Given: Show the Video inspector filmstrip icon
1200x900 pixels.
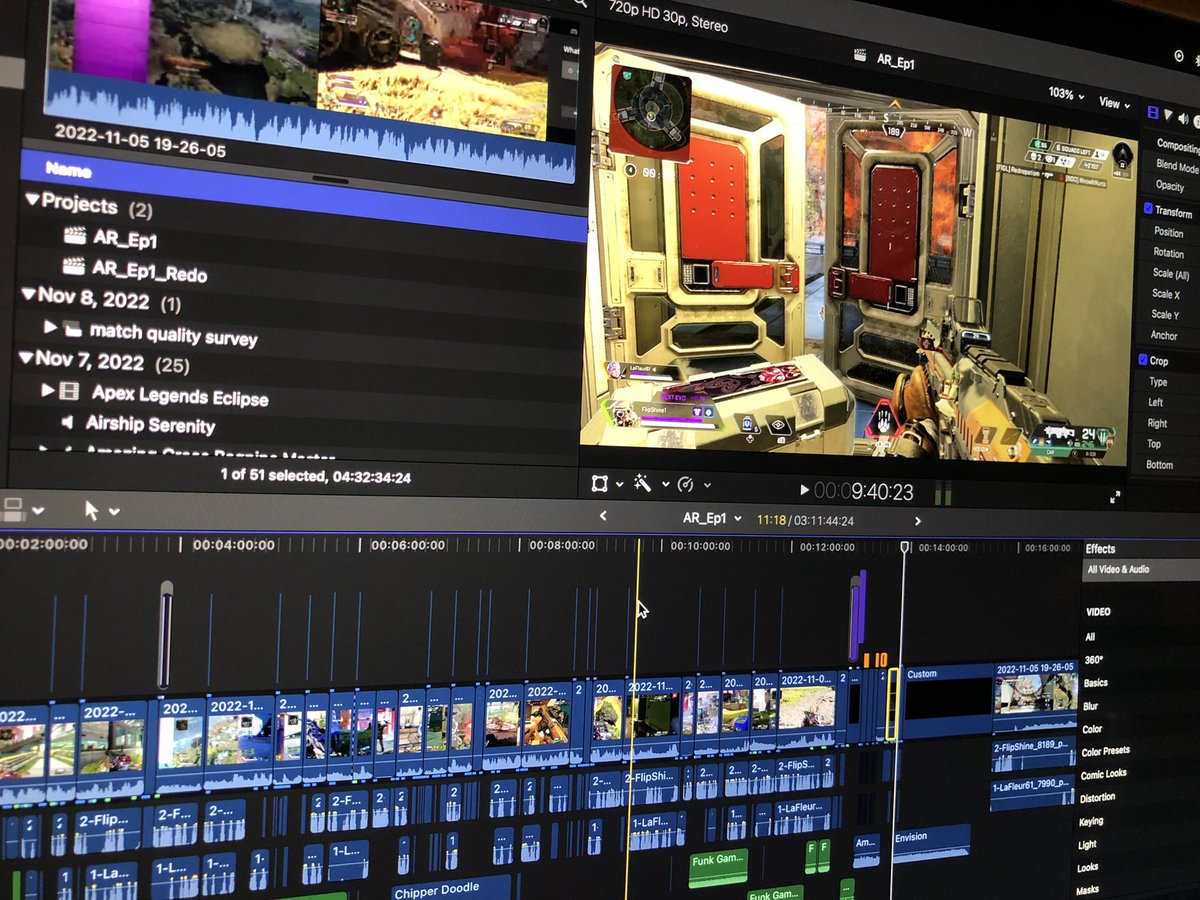Looking at the screenshot, I should click(x=1153, y=112).
